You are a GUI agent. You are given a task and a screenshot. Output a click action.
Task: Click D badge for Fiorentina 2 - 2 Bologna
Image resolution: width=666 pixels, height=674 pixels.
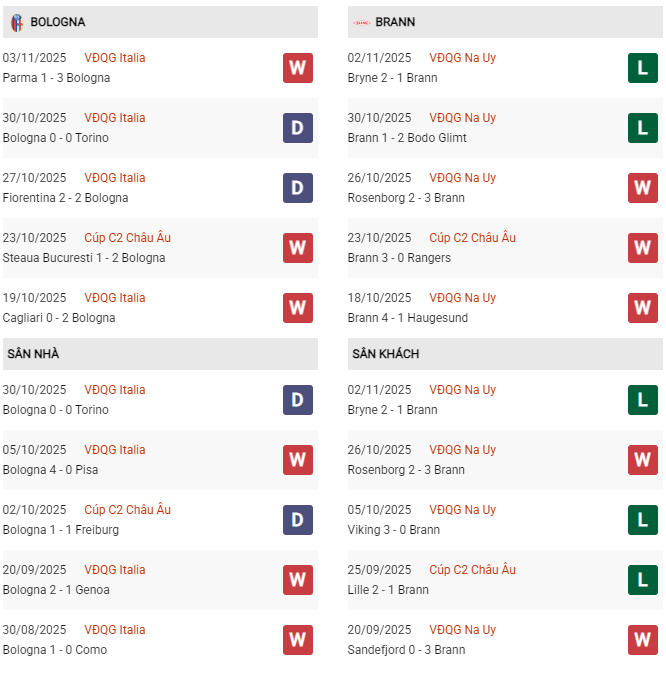[x=297, y=188]
